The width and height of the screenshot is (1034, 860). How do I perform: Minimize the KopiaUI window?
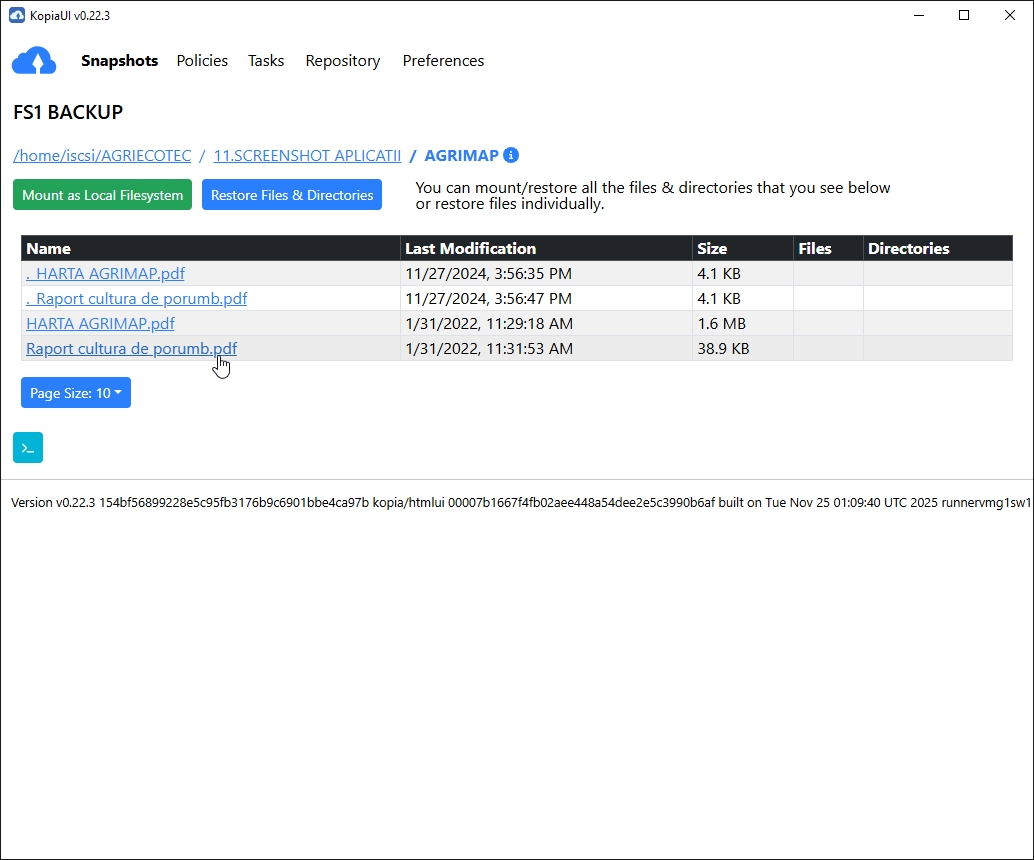[x=918, y=15]
